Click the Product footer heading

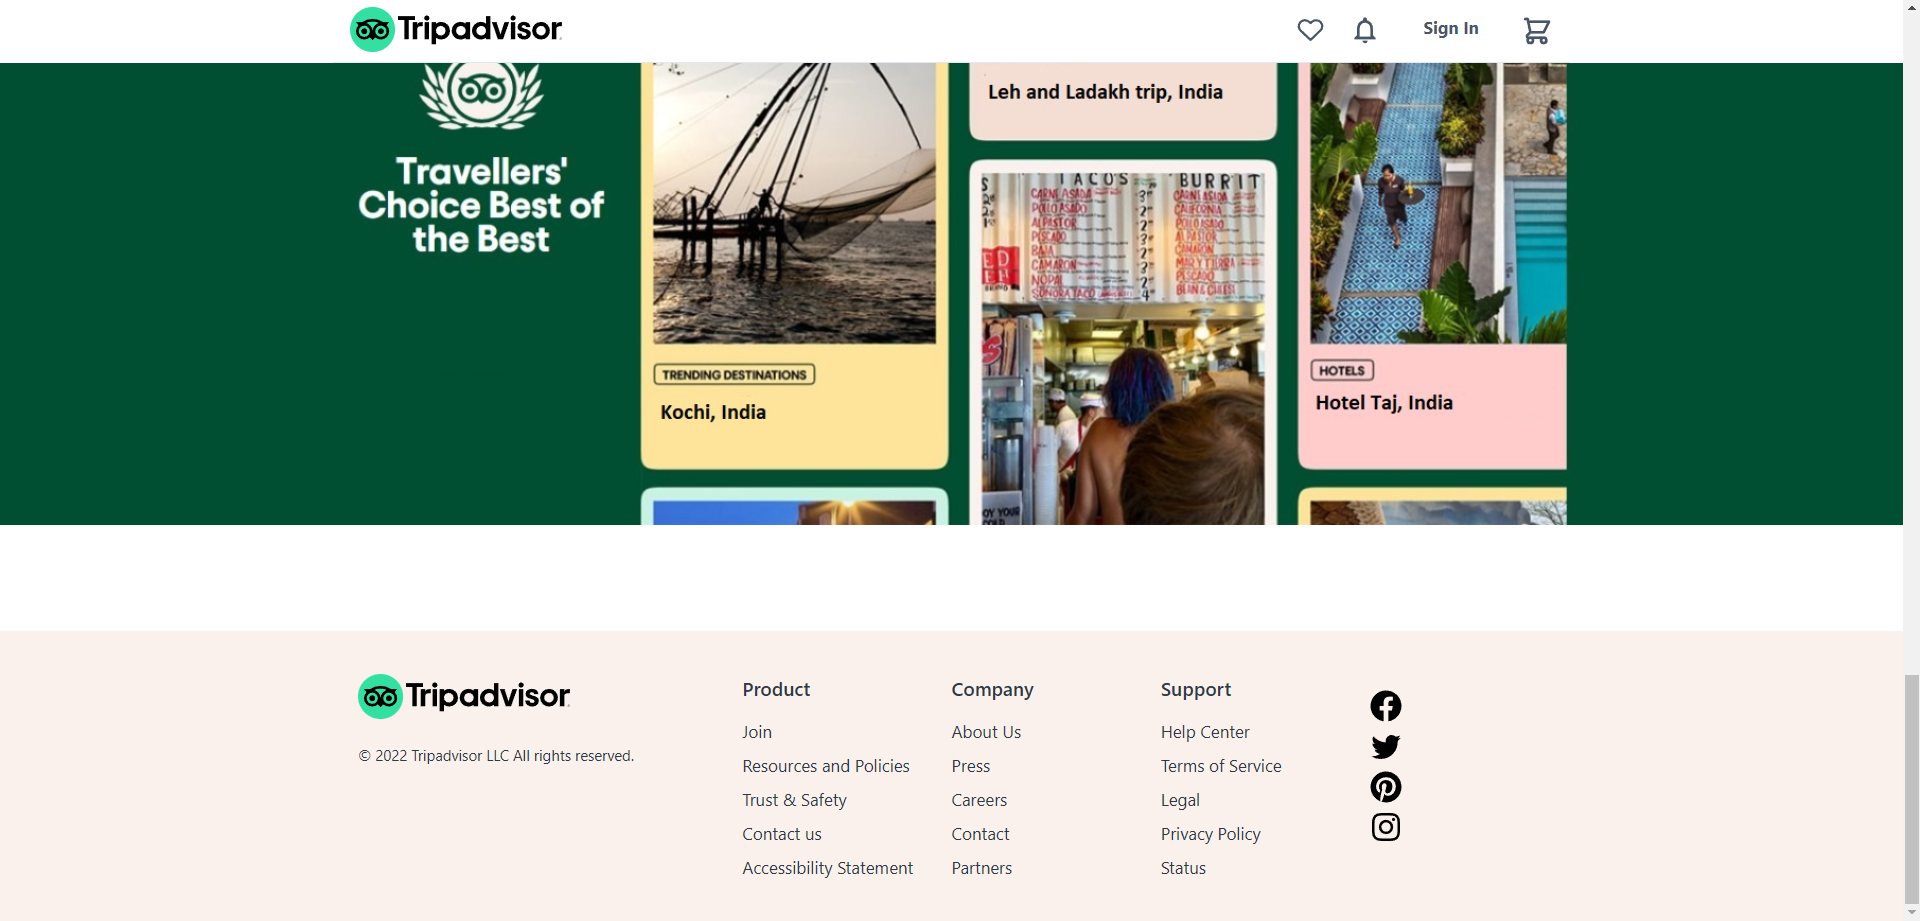(x=776, y=689)
